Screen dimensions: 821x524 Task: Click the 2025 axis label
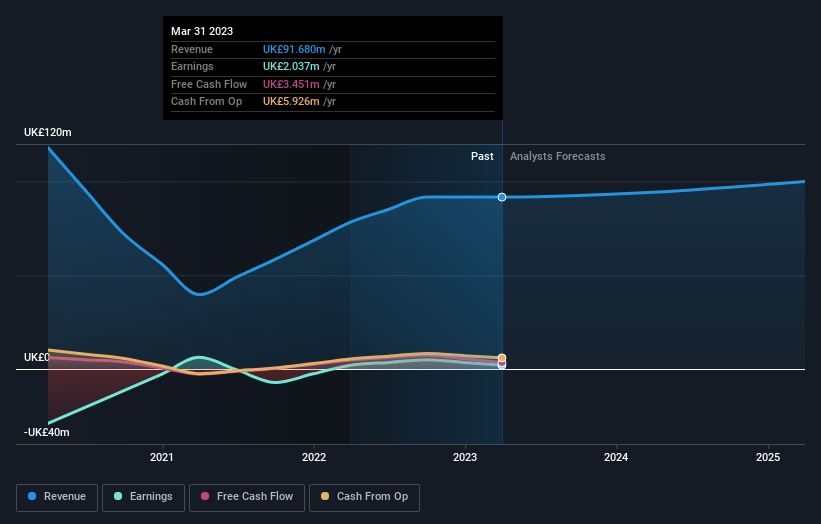pos(768,457)
